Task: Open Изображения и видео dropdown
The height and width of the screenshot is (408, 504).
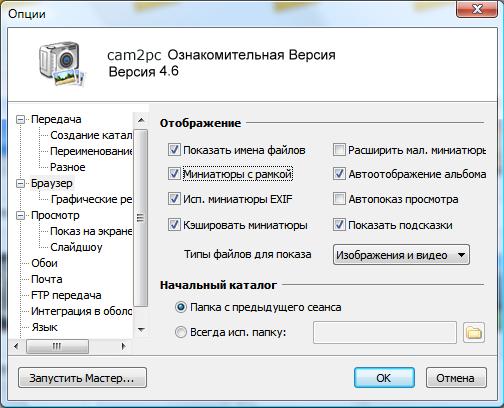Action: (401, 255)
